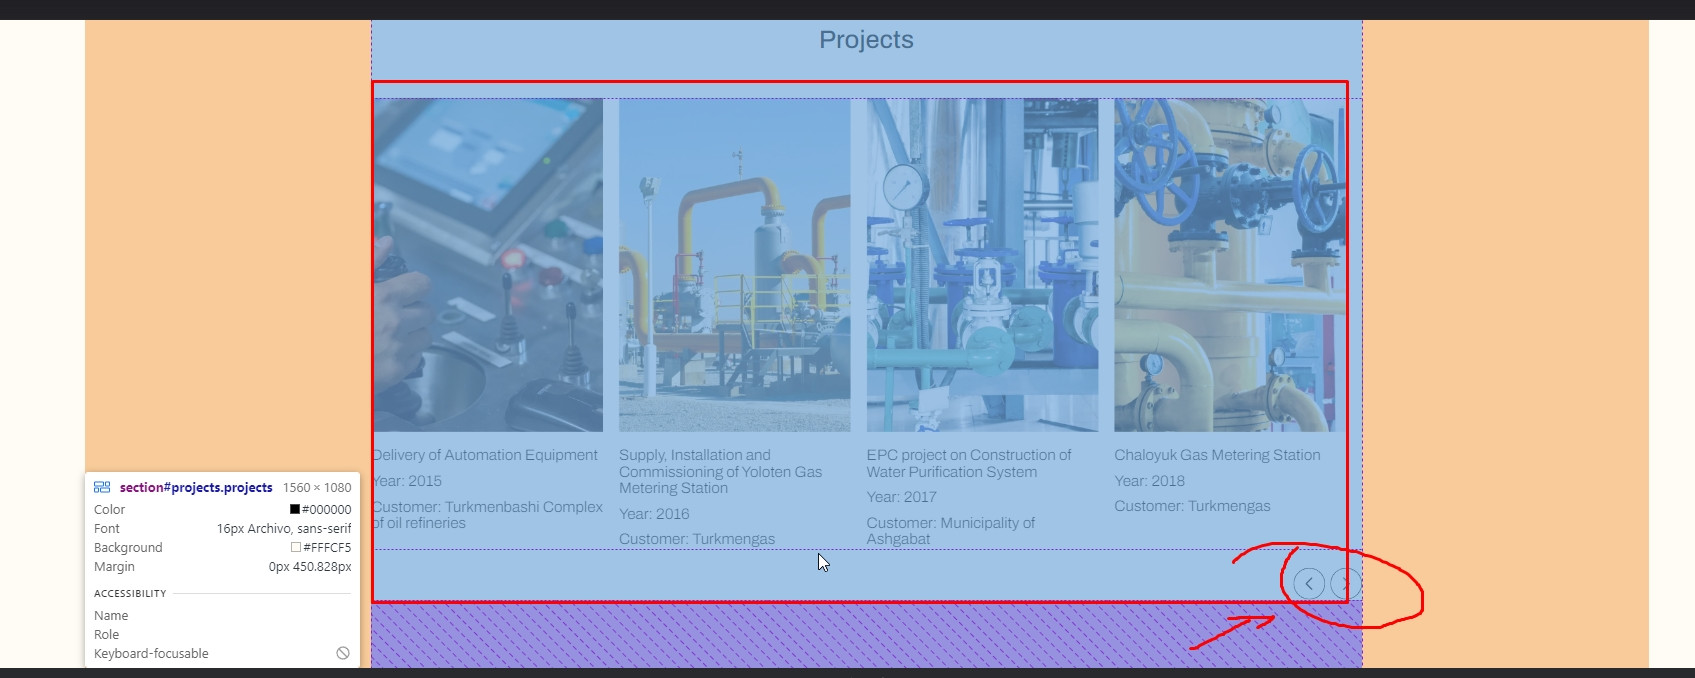
Task: Click the title Chaloyuk Gas Metering Station
Action: tap(1217, 455)
